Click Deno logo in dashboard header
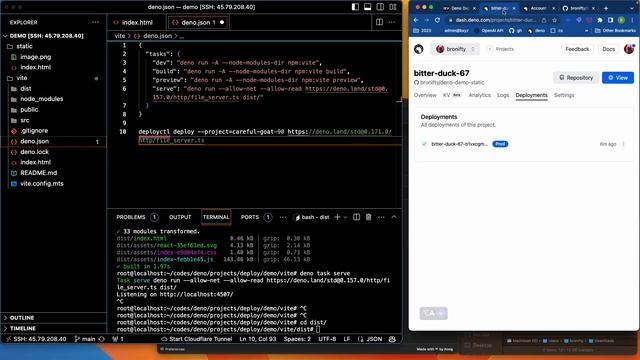640x360 pixels. (x=419, y=49)
